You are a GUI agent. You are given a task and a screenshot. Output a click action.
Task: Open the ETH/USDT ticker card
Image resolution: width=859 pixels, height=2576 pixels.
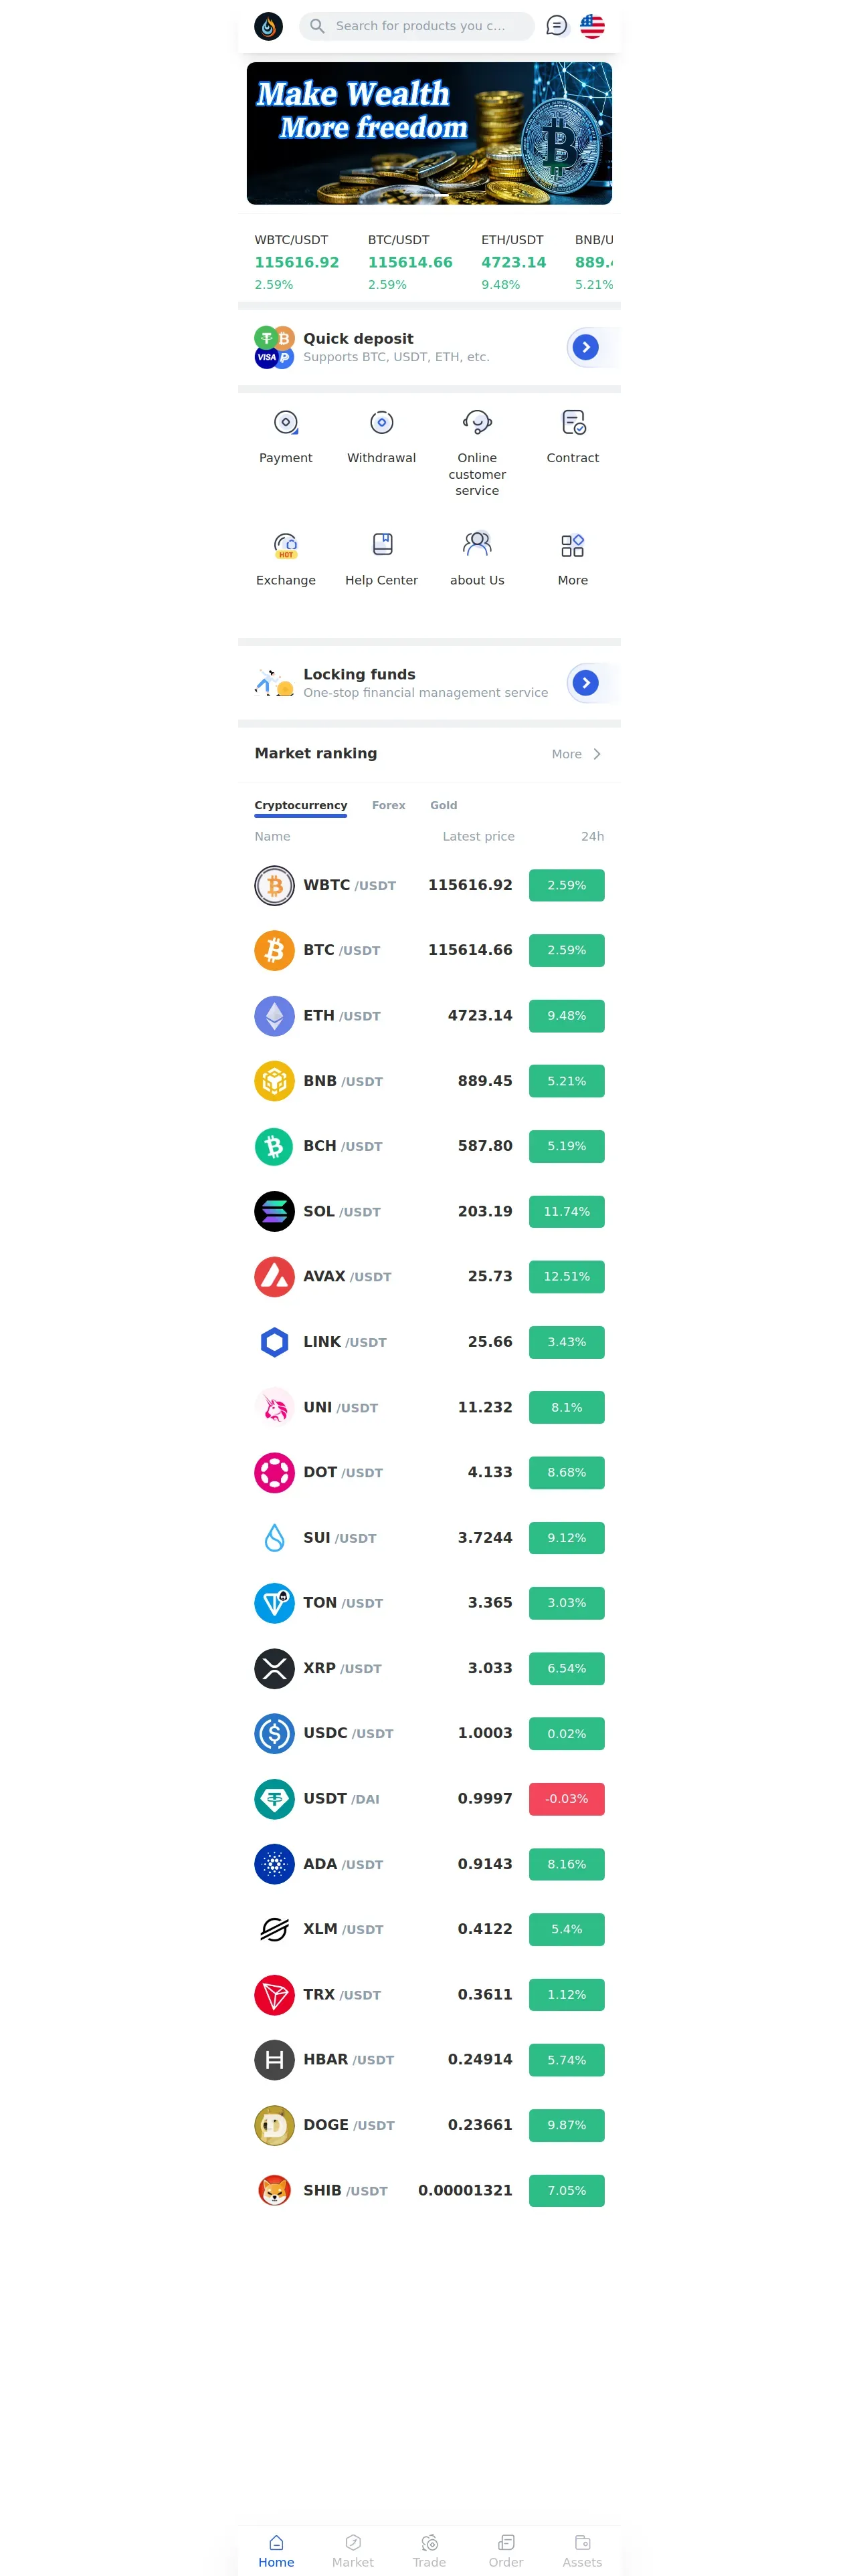pyautogui.click(x=513, y=262)
